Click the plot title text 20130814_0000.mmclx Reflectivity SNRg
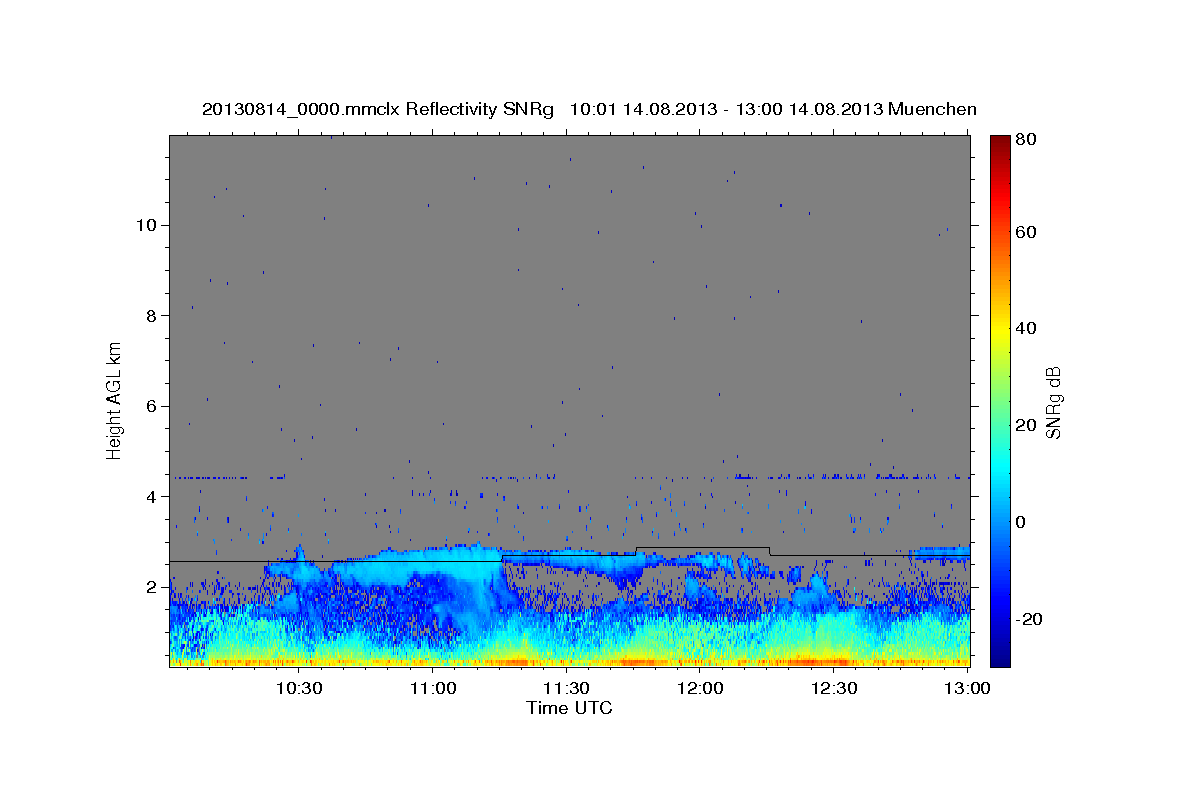The height and width of the screenshot is (800, 1200). [378, 110]
